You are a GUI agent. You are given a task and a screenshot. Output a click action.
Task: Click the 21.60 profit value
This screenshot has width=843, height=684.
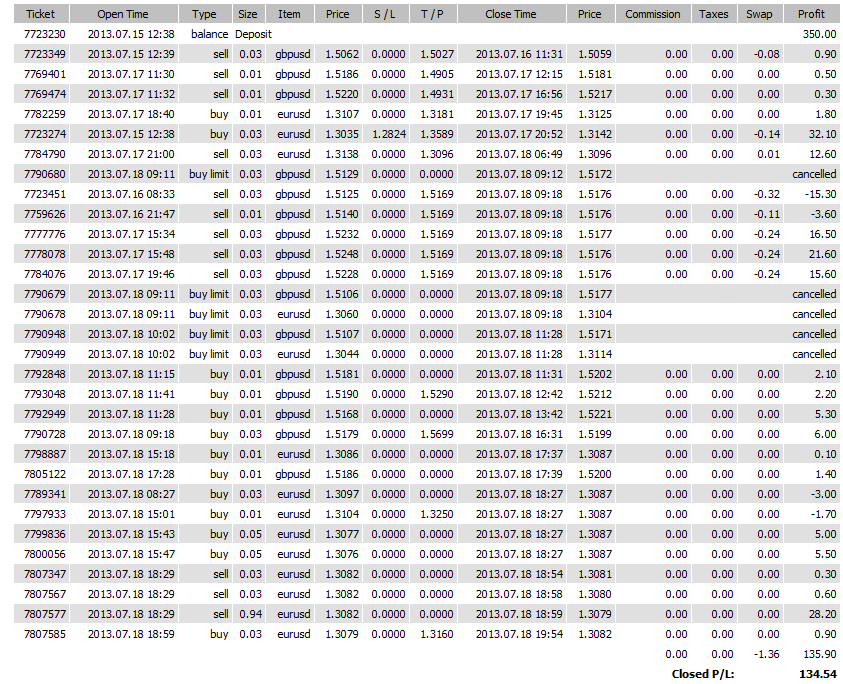point(823,254)
